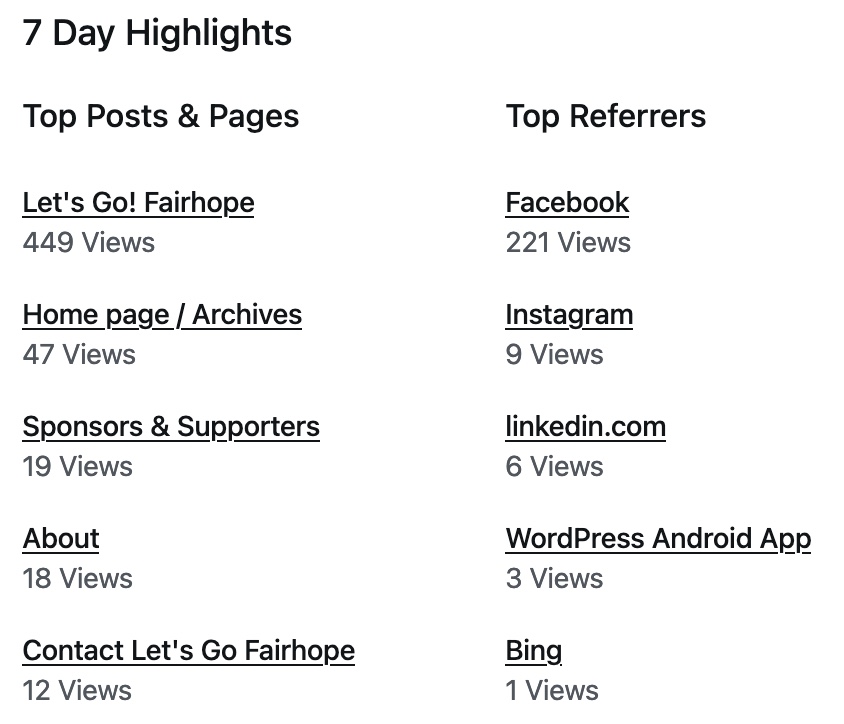844x724 pixels.
Task: Open the Sponsors & Supporters page link
Action: click(171, 427)
